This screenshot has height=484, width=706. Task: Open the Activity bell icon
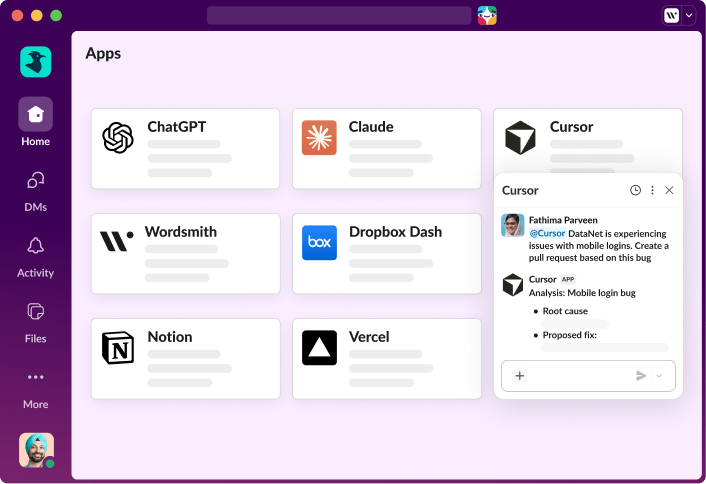[x=36, y=246]
